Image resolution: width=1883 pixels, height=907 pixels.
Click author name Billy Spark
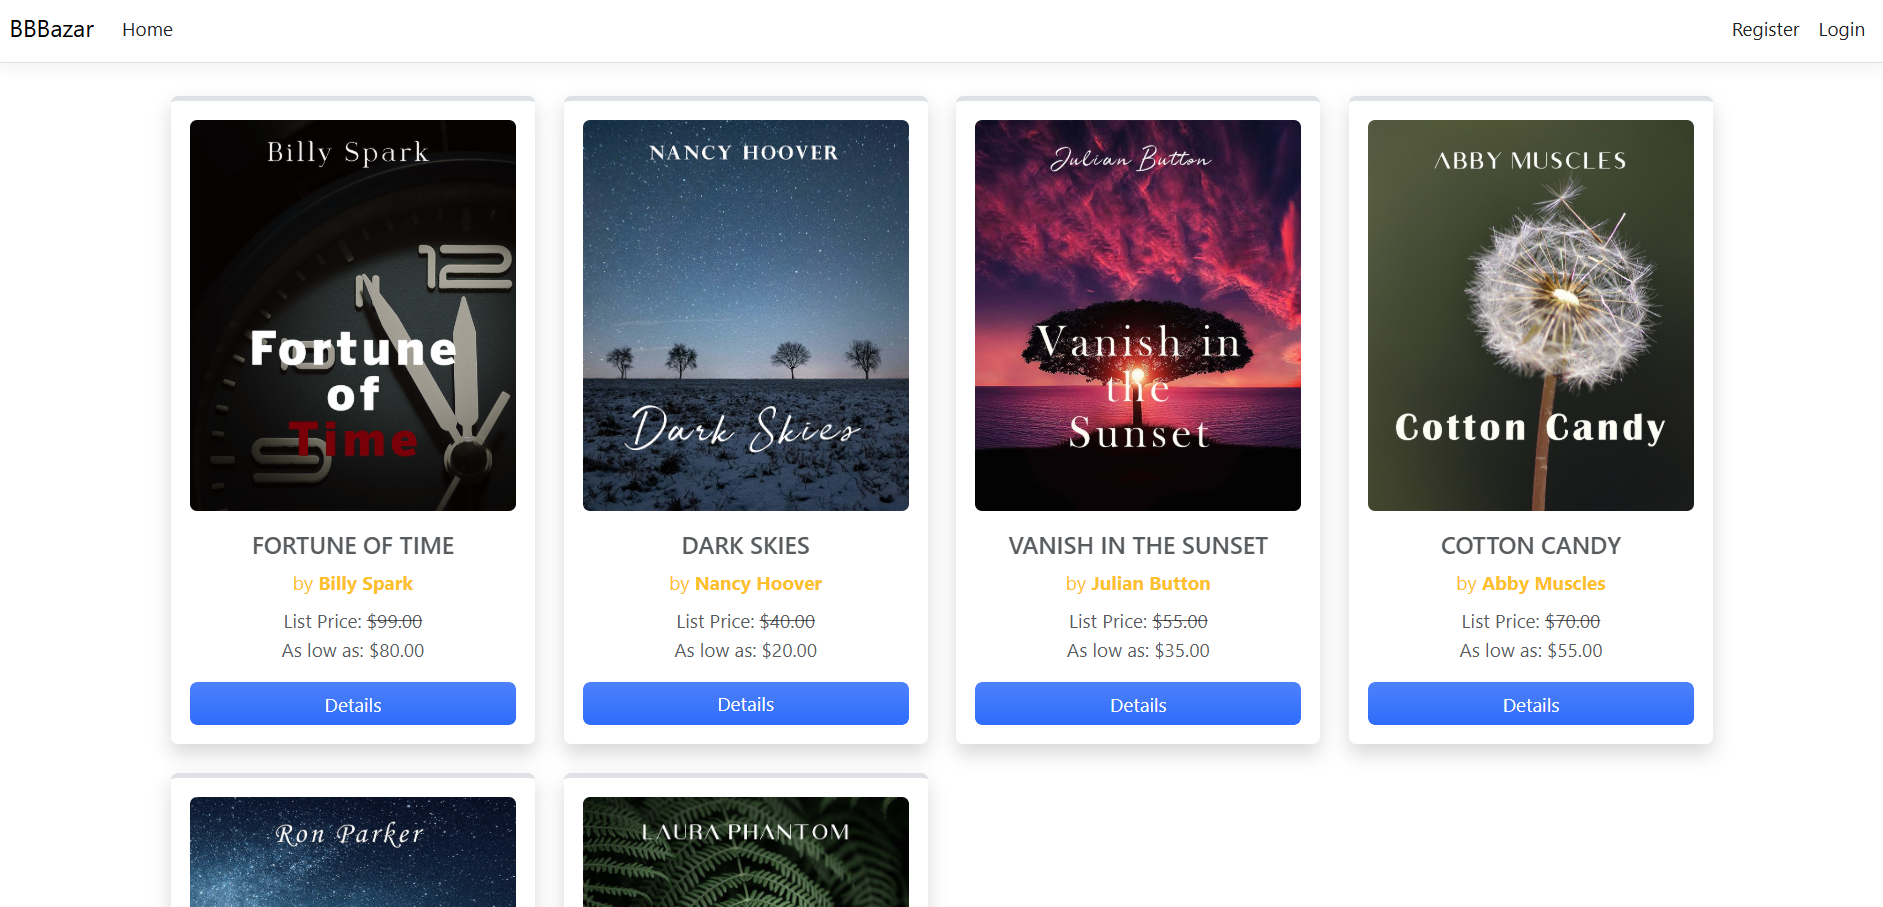coord(365,584)
